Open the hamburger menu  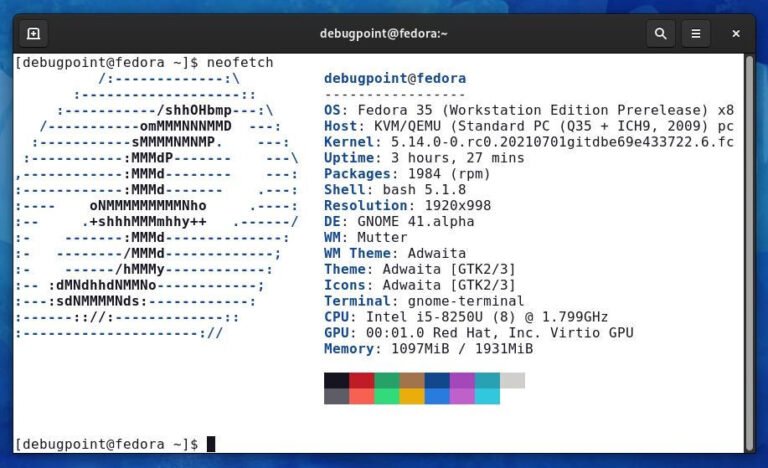[696, 34]
